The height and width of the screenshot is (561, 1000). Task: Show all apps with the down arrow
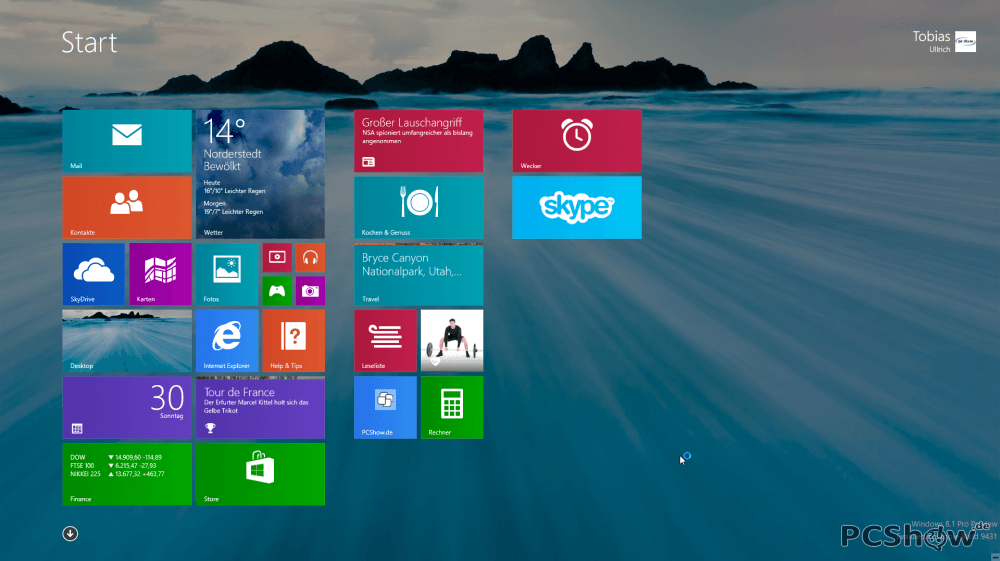70,534
